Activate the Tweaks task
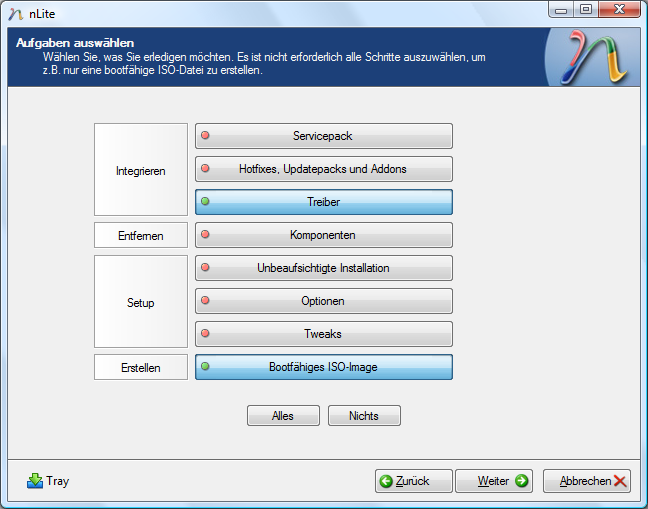This screenshot has width=648, height=509. (323, 334)
